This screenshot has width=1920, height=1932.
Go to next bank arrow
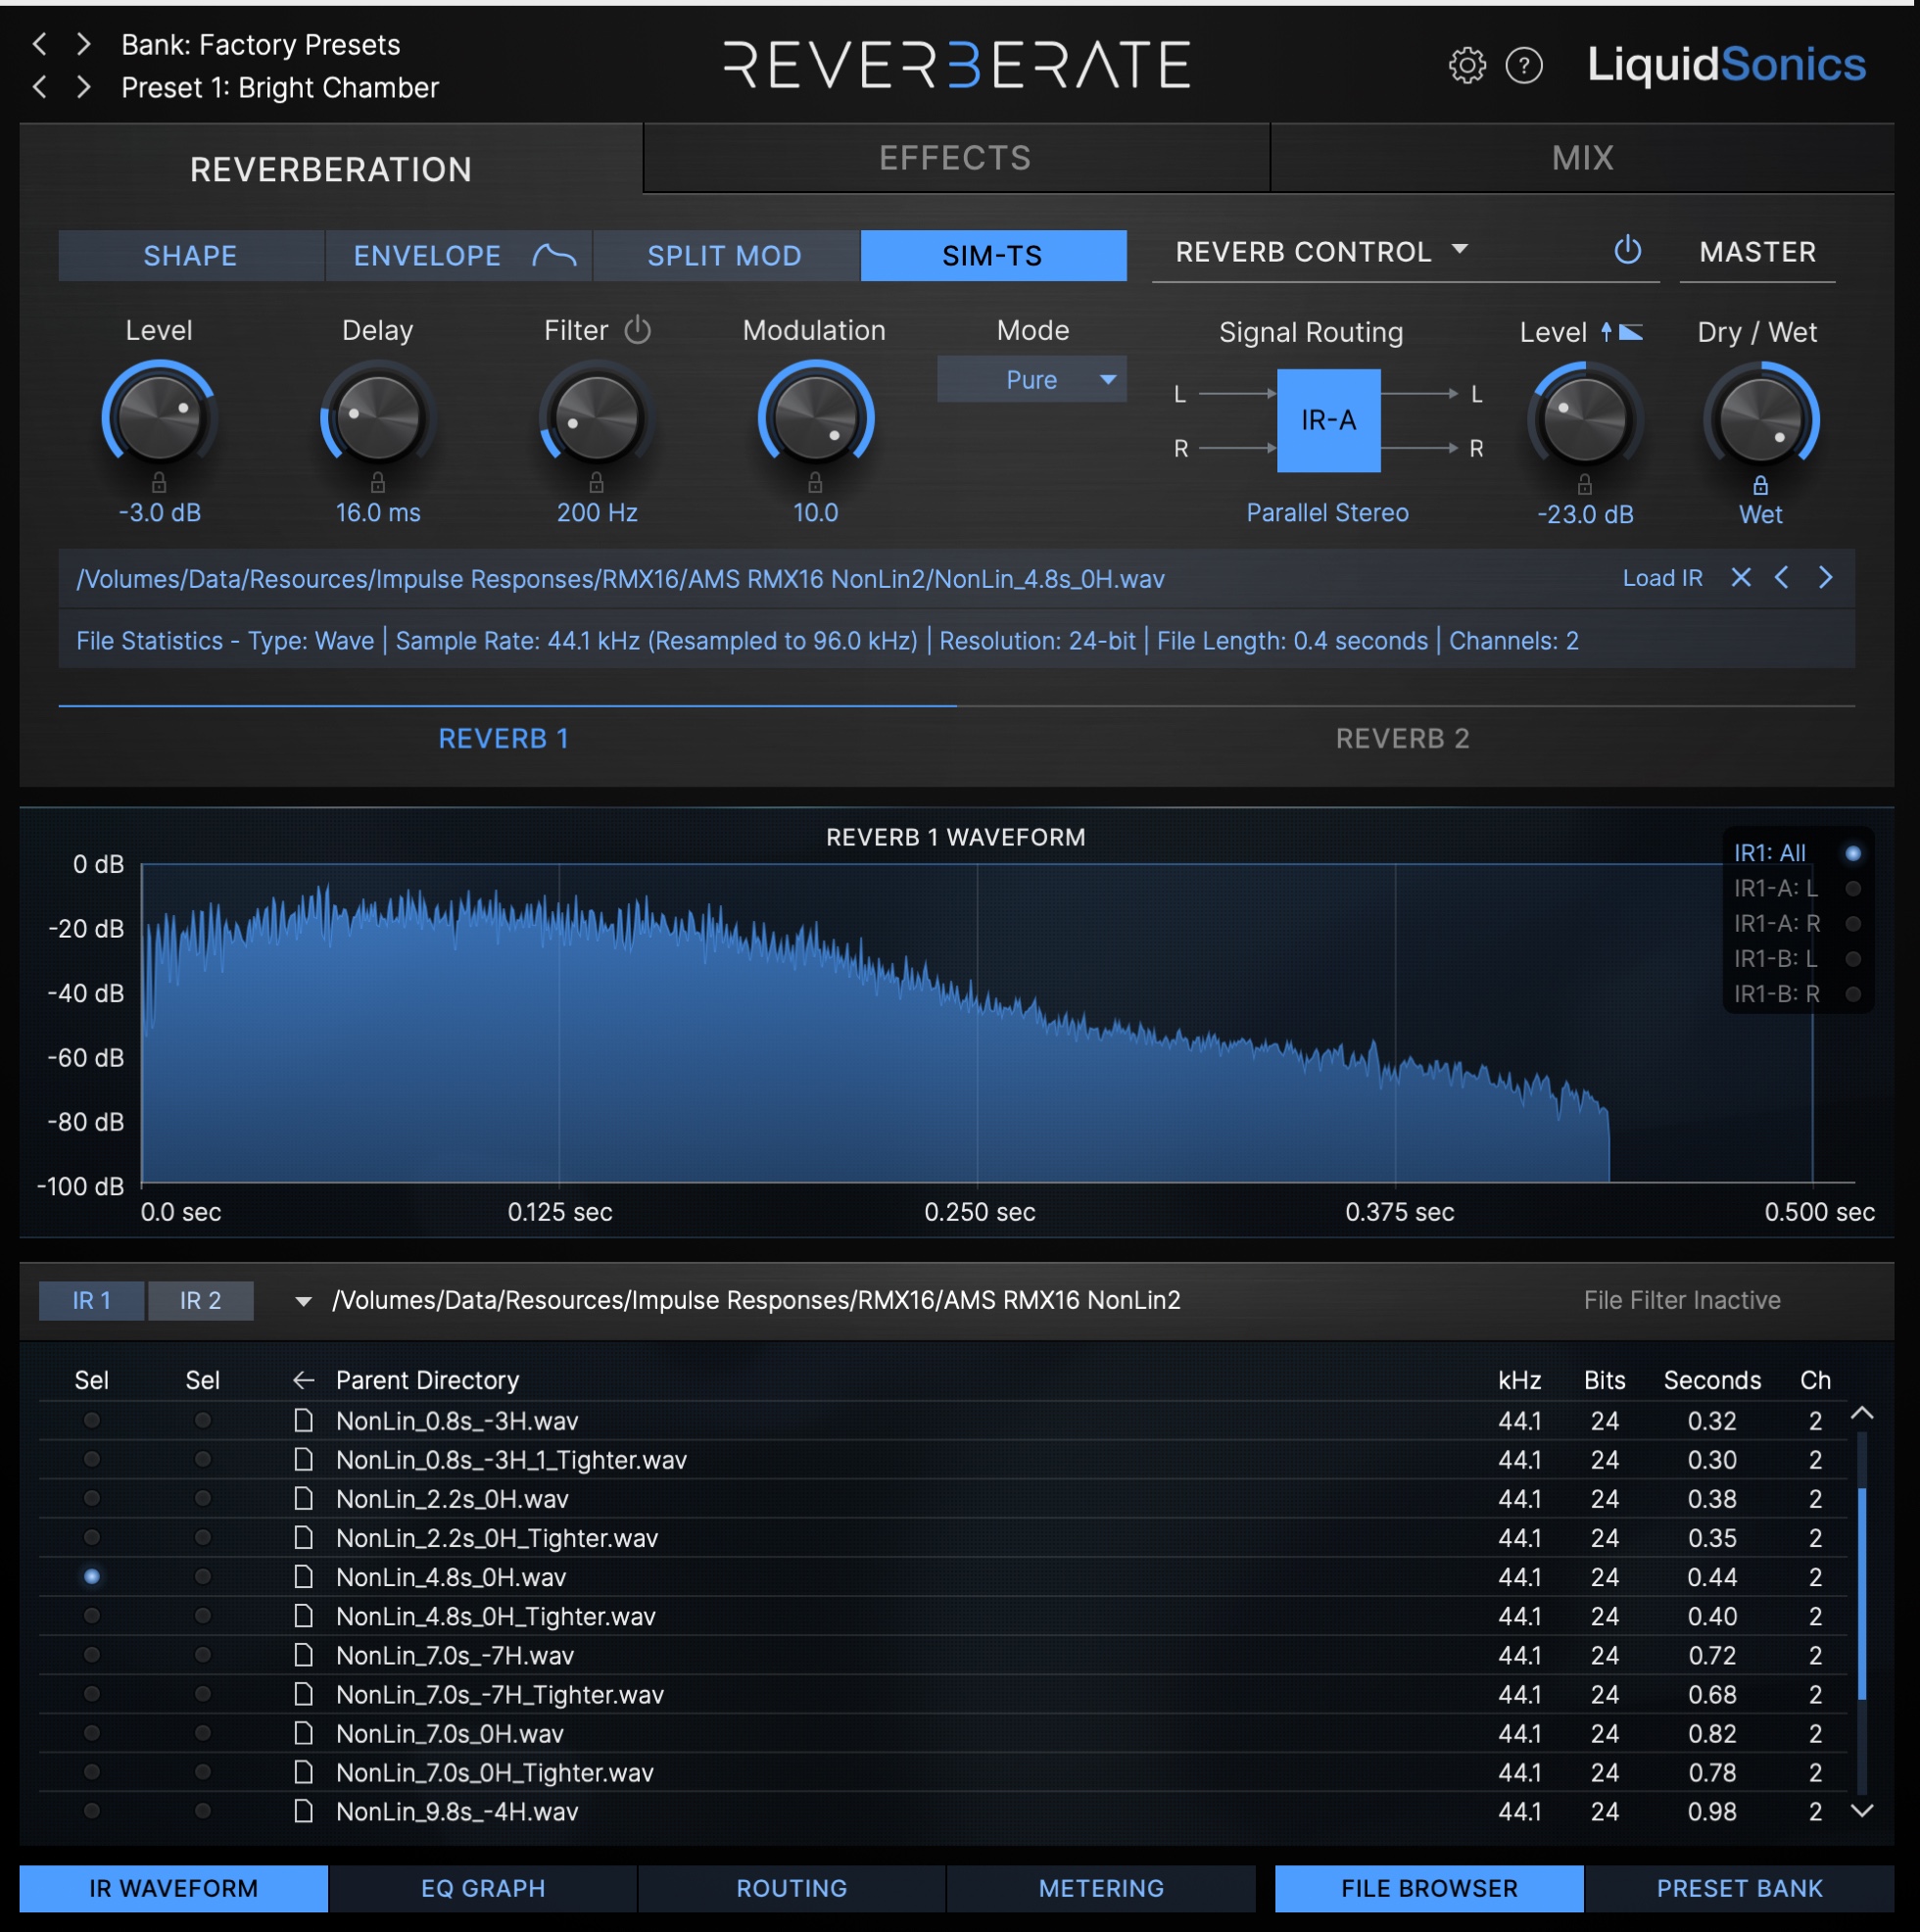(x=84, y=44)
